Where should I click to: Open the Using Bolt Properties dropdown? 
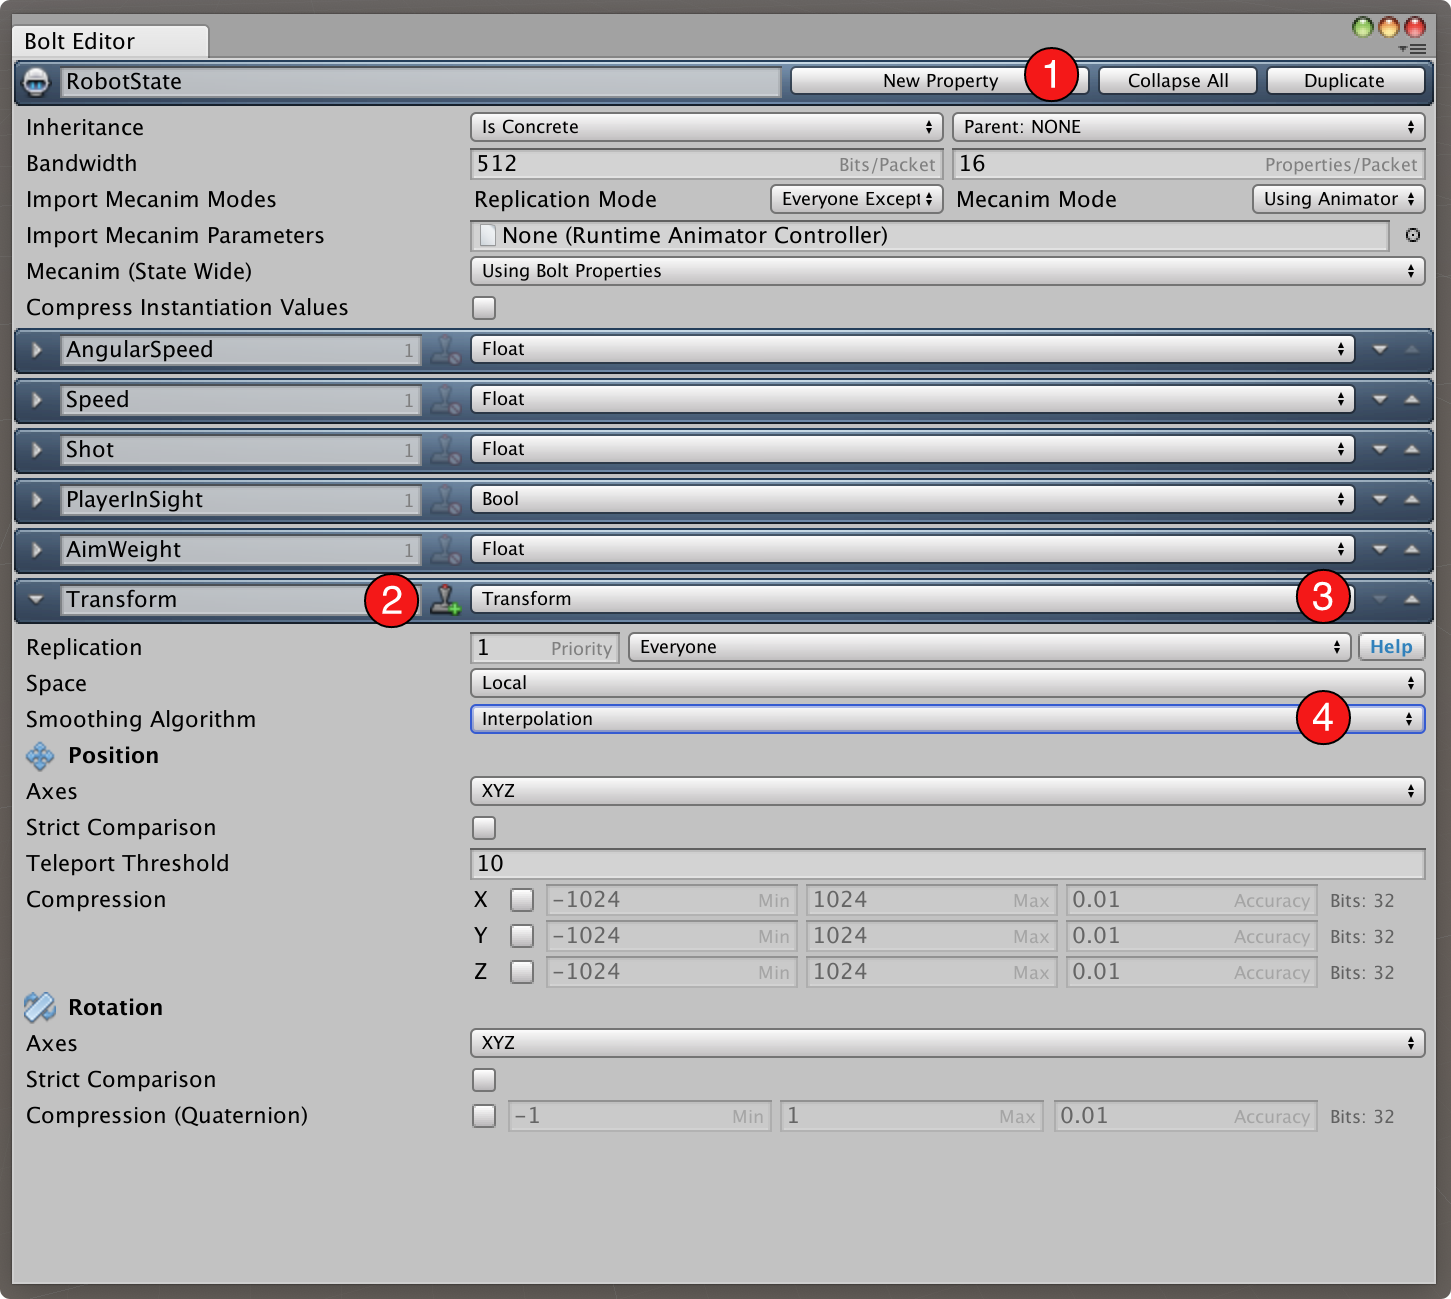[948, 271]
